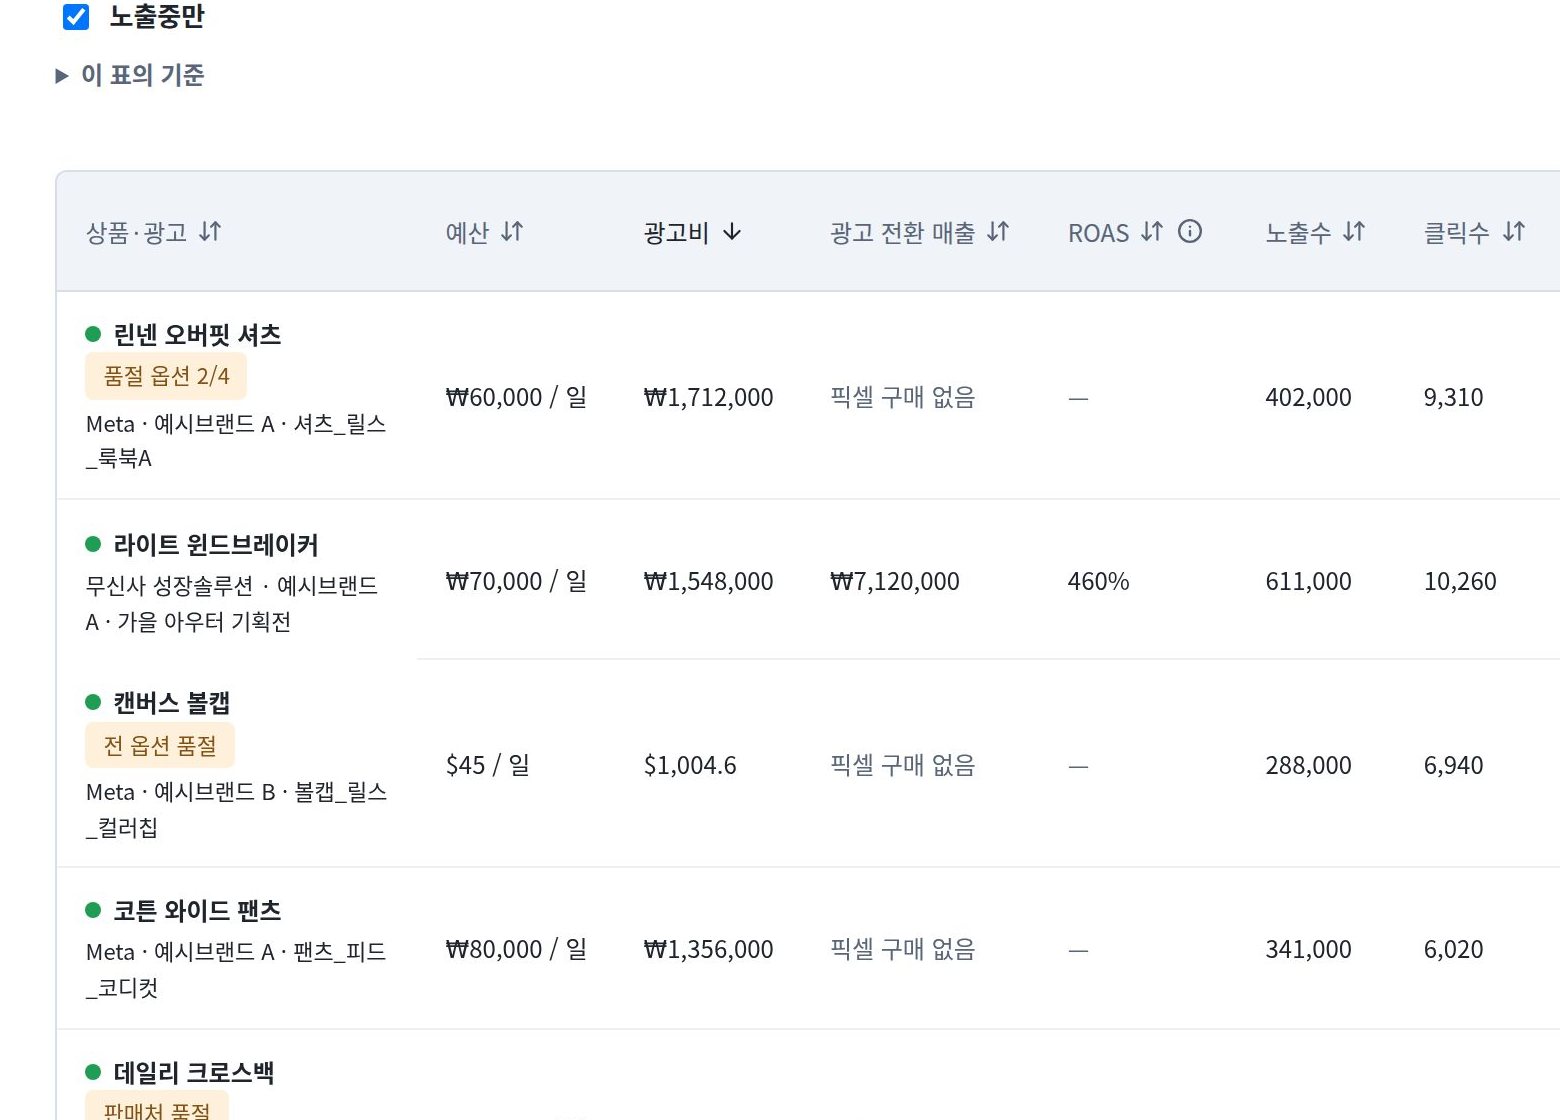The width and height of the screenshot is (1560, 1120).
Task: Select the 611,000 impressions value
Action: pyautogui.click(x=1308, y=581)
